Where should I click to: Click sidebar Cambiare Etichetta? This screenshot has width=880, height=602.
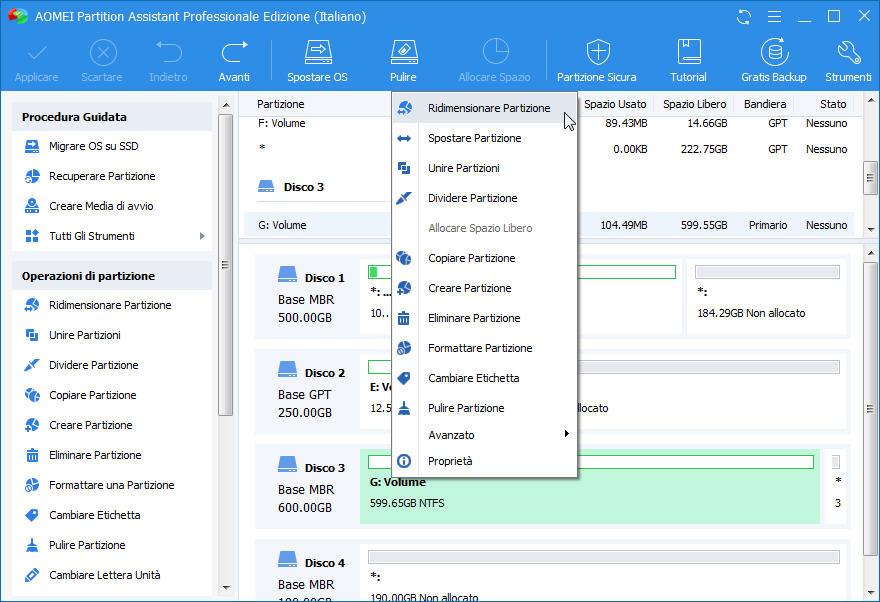pyautogui.click(x=94, y=516)
